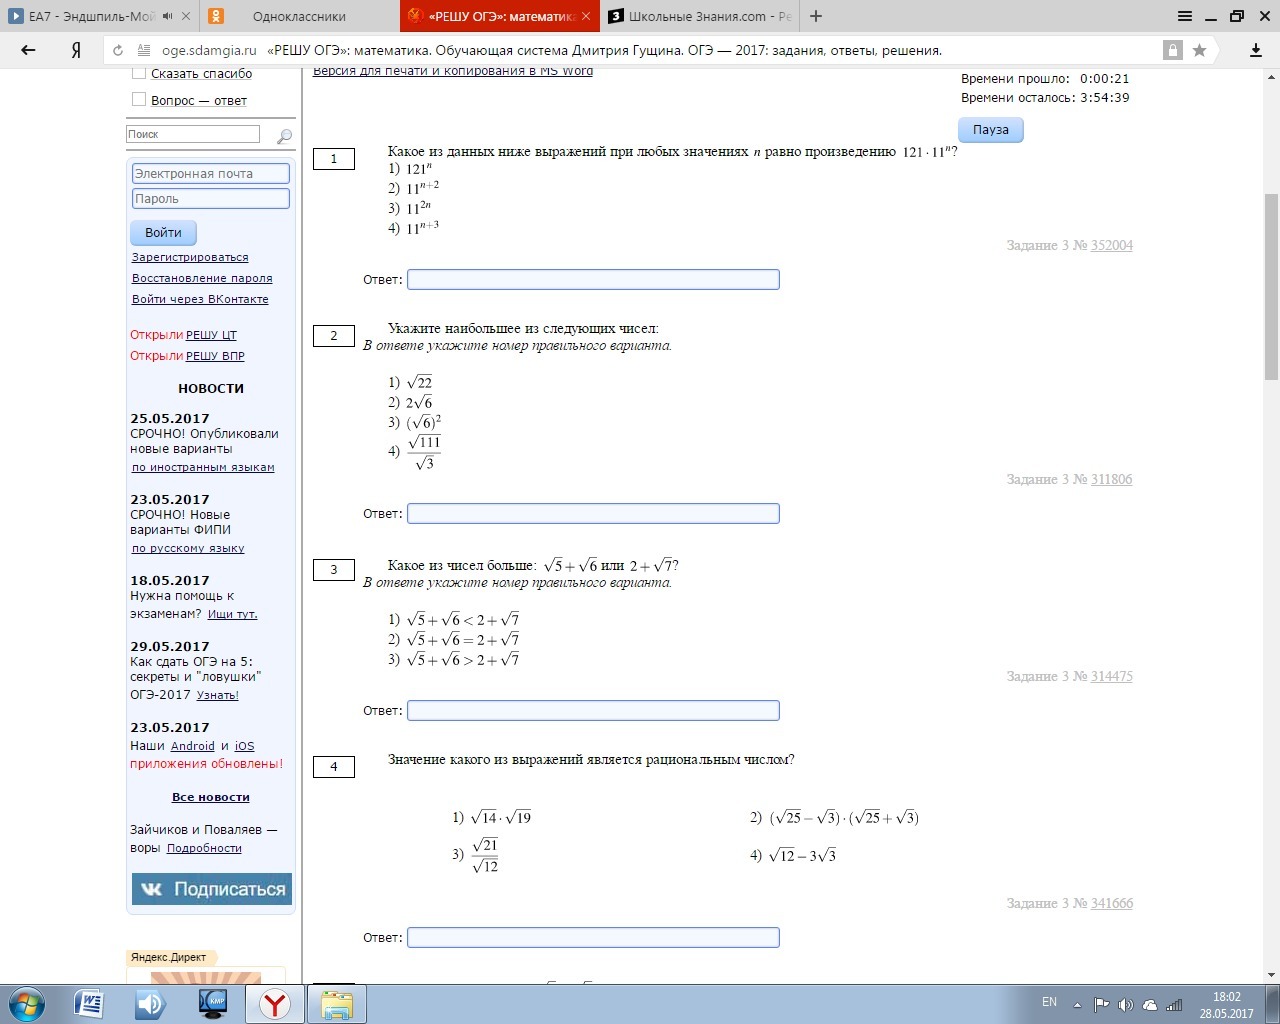Select the «РЕШУ ОГЭ»: математика tab
1280x1024 pixels.
tap(500, 16)
